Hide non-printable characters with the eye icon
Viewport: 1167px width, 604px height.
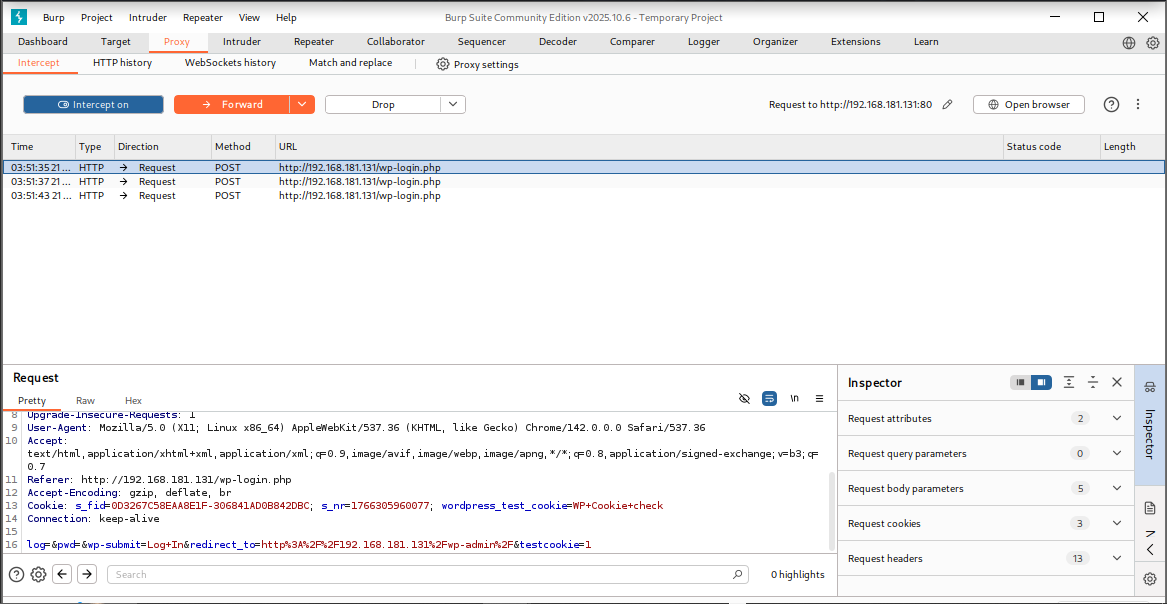(744, 398)
